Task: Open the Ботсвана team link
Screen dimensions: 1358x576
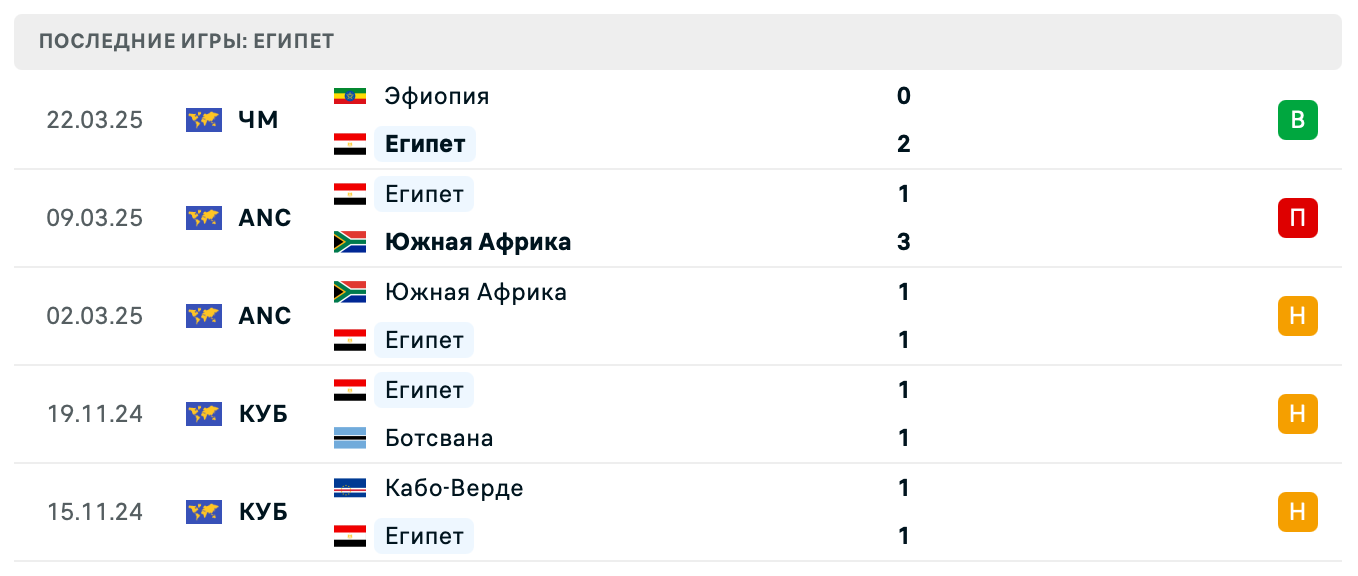Action: tap(439, 438)
